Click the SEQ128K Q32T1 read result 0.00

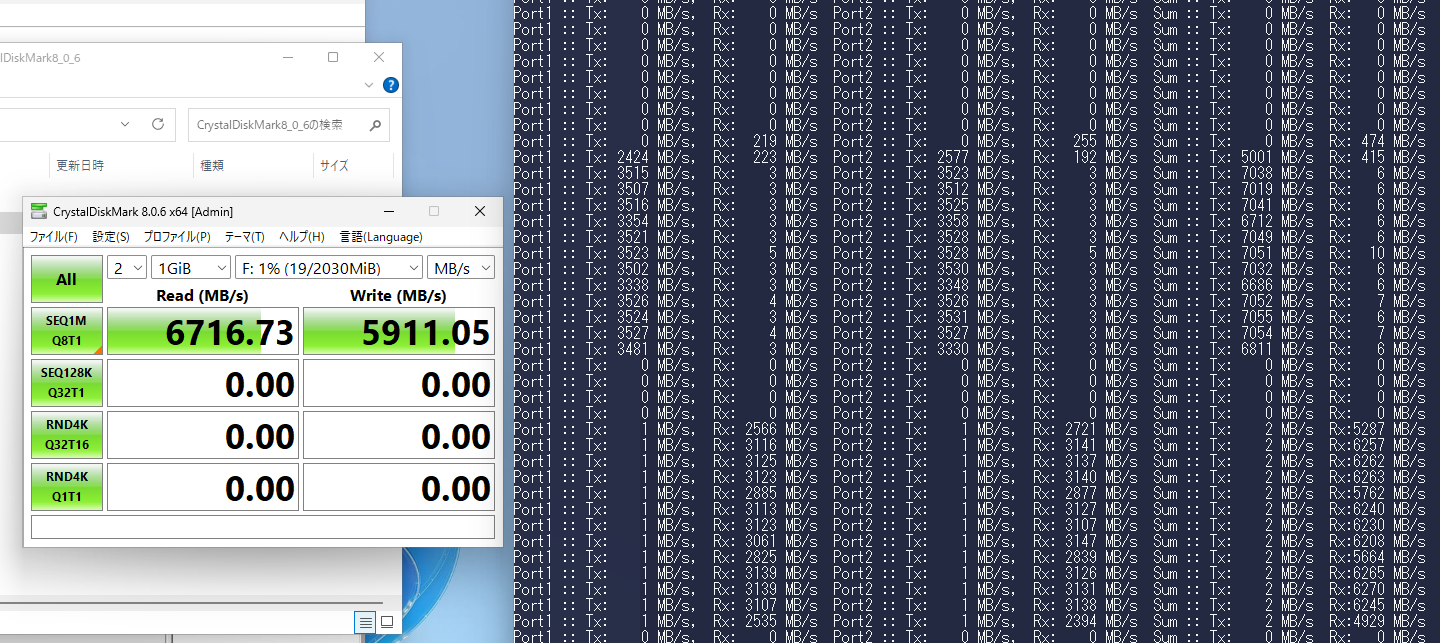point(203,383)
